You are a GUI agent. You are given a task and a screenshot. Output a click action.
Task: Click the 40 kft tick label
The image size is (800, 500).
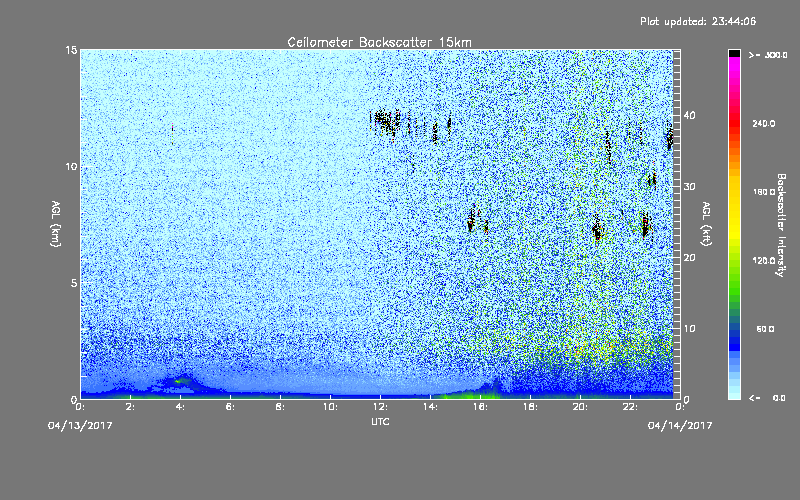pyautogui.click(x=689, y=115)
